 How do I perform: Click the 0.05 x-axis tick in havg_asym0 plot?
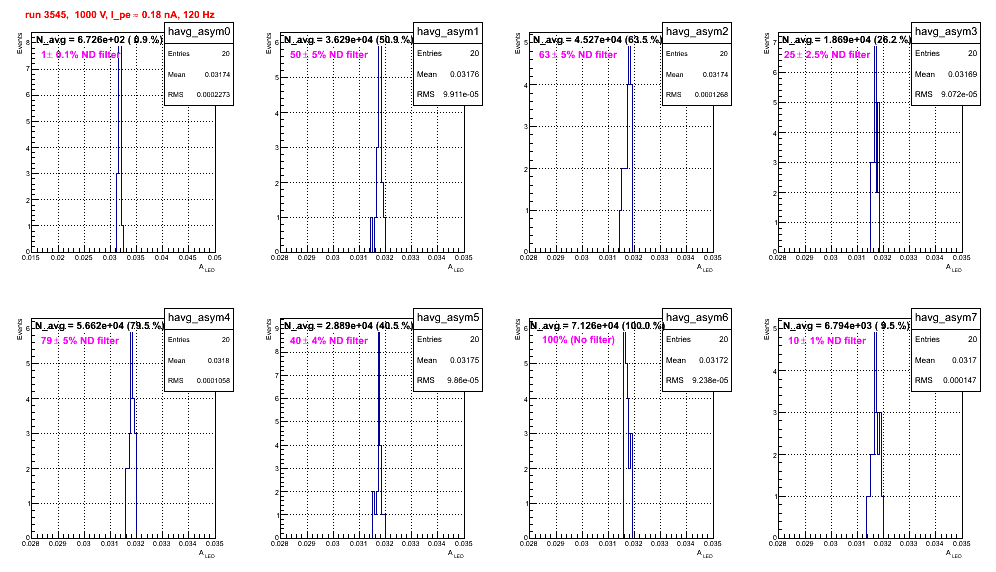click(215, 258)
